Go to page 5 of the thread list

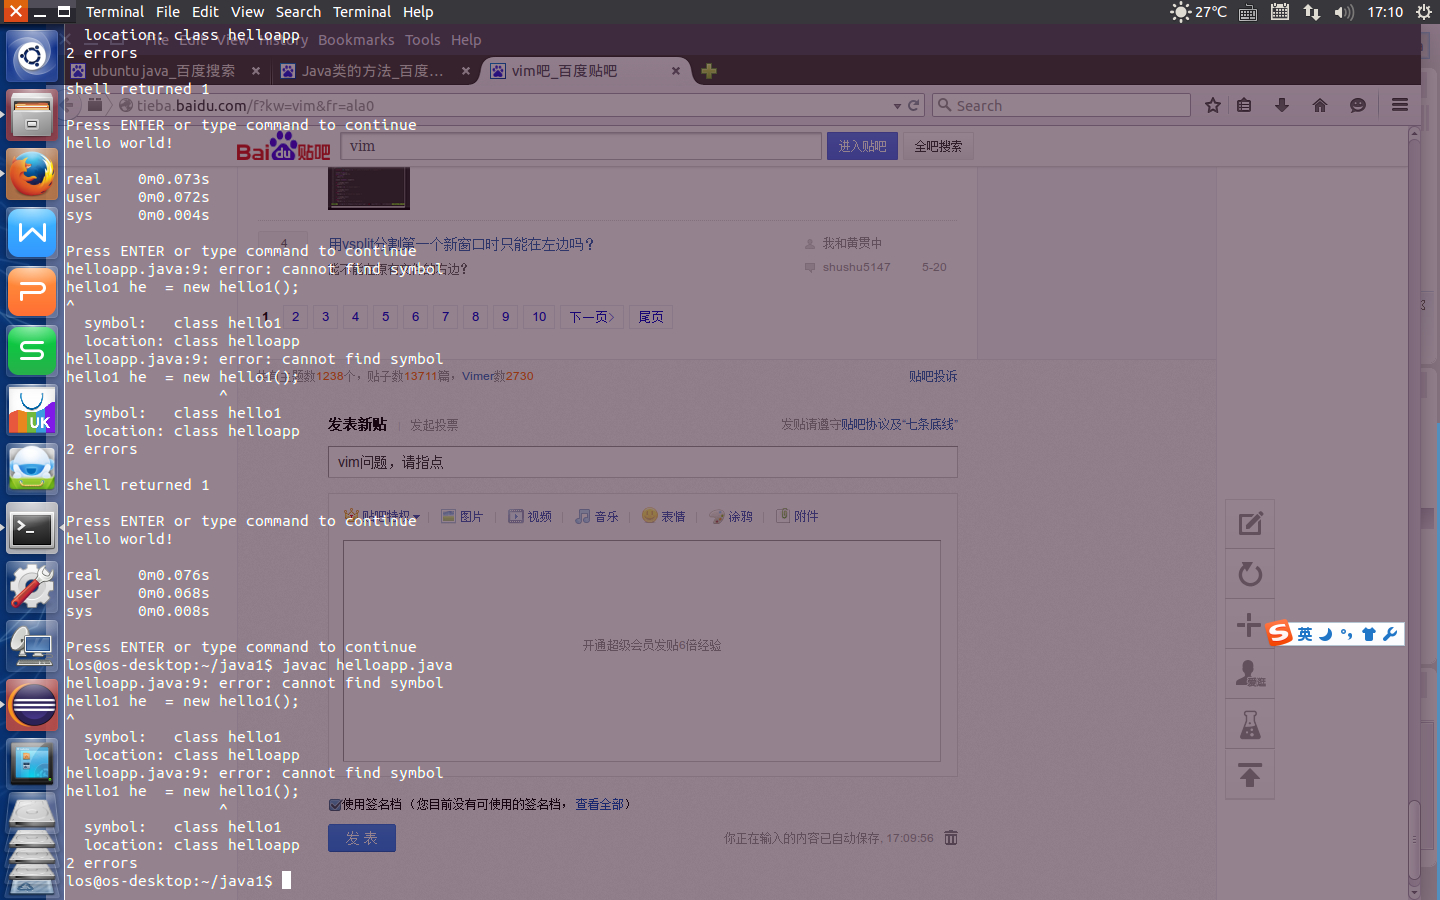click(x=385, y=317)
